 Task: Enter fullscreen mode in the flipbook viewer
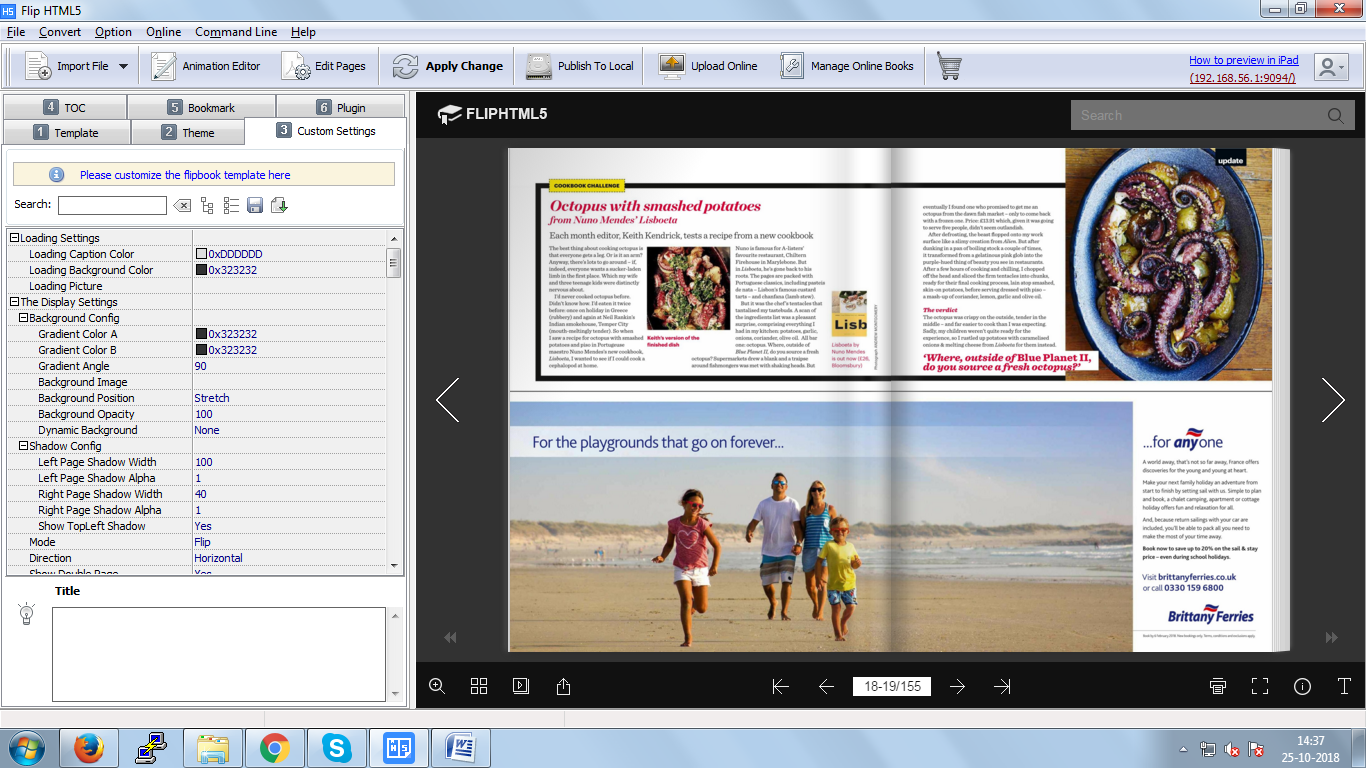(x=1259, y=687)
